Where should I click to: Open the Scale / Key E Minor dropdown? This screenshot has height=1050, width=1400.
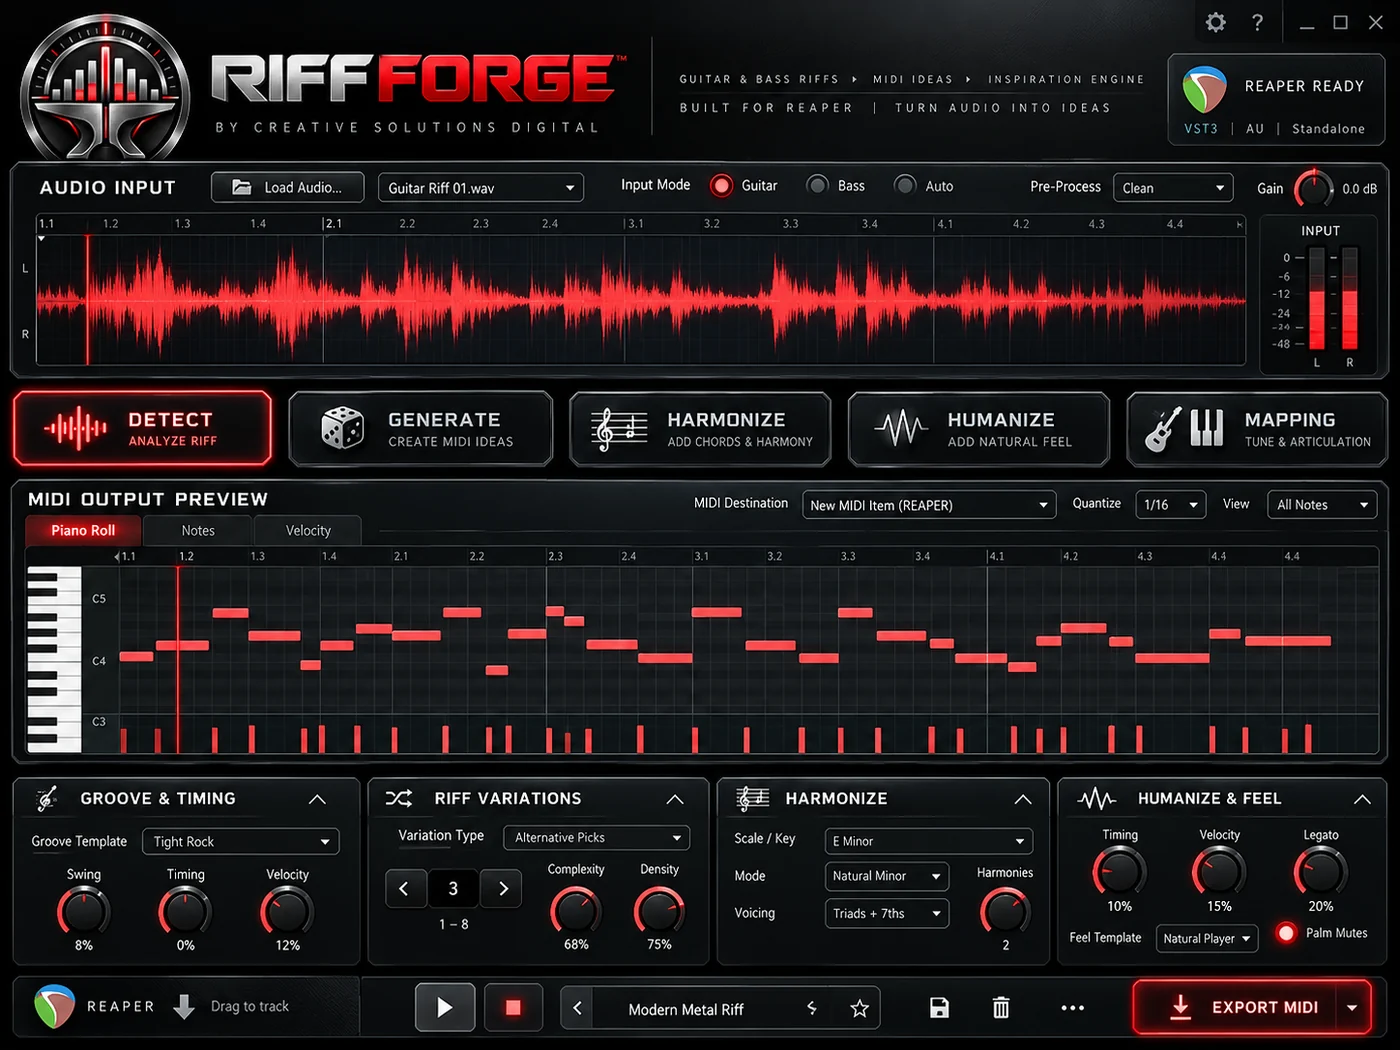(928, 841)
